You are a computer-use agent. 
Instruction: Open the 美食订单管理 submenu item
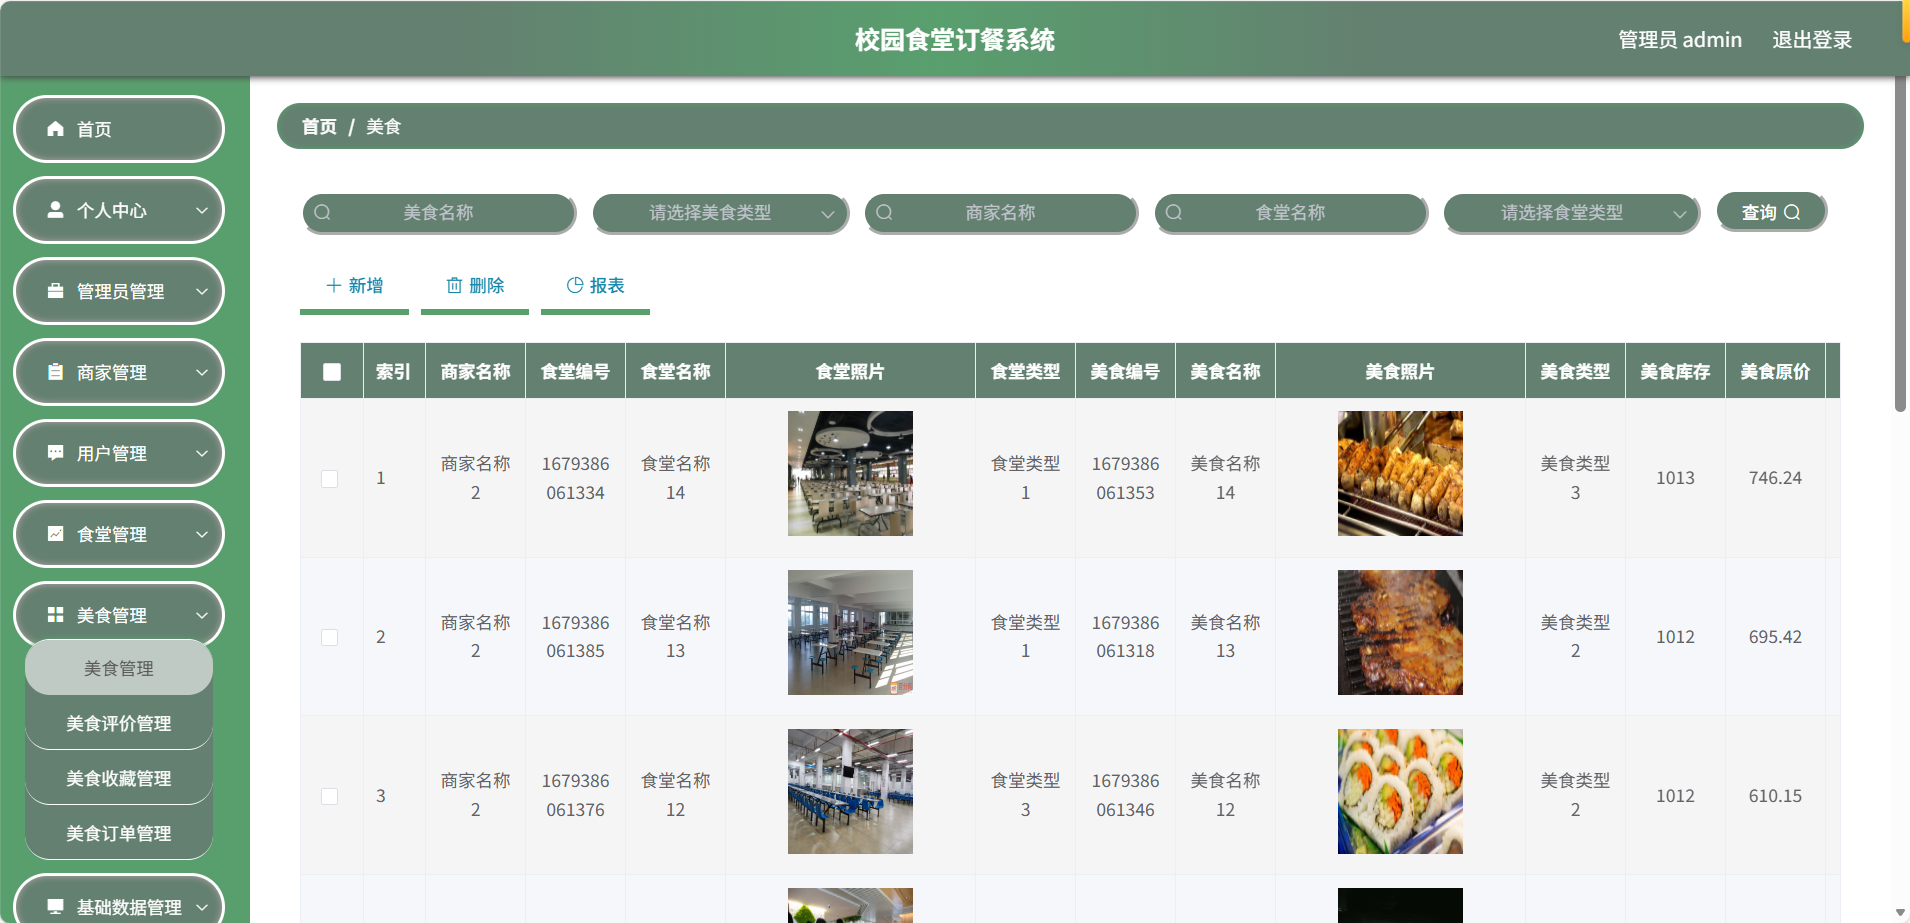point(119,833)
